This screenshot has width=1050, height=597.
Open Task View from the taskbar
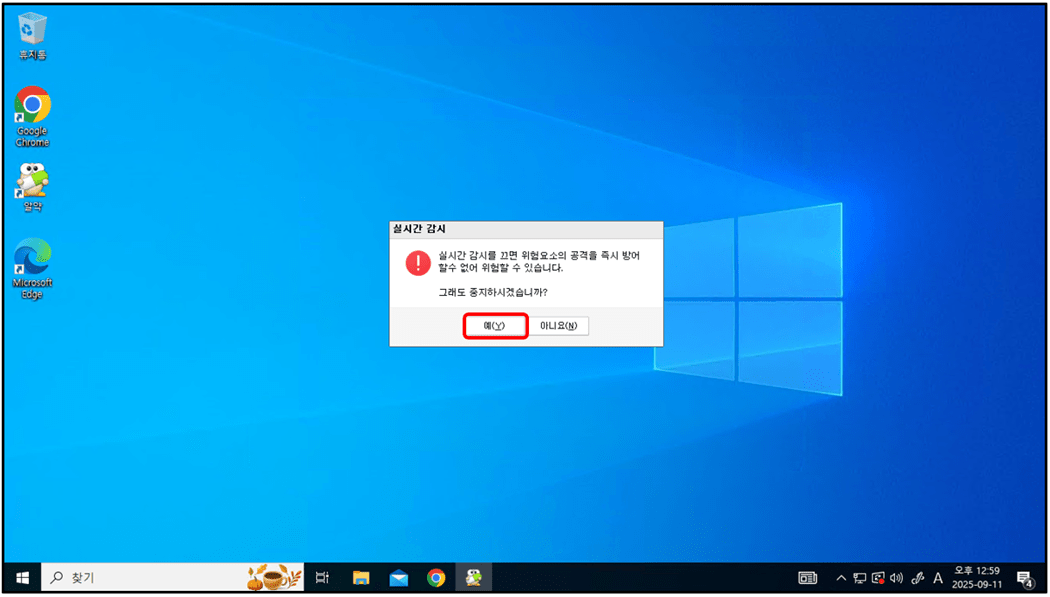coord(322,577)
